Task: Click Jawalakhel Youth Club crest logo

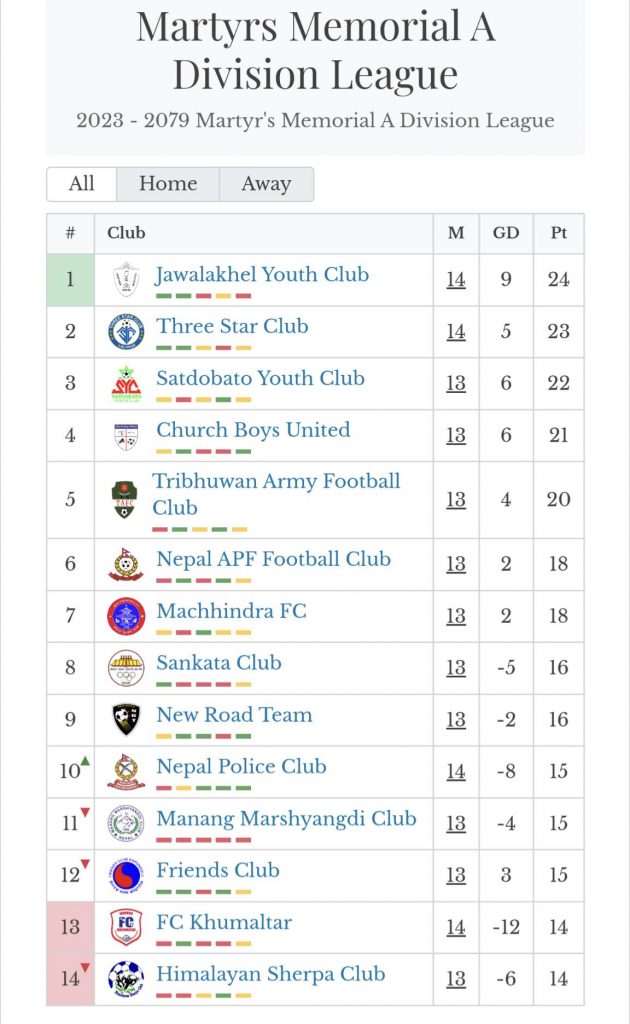Action: pos(126,280)
